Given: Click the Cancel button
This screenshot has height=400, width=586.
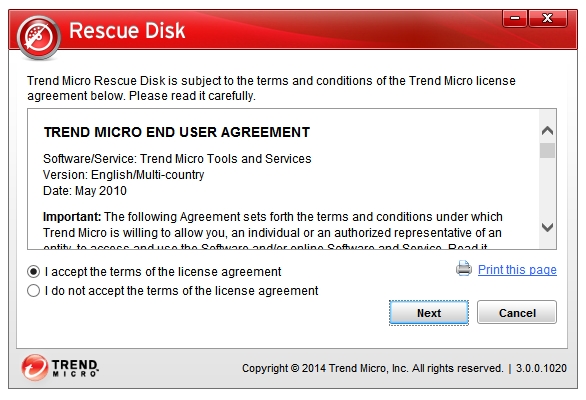Looking at the screenshot, I should click(x=517, y=313).
